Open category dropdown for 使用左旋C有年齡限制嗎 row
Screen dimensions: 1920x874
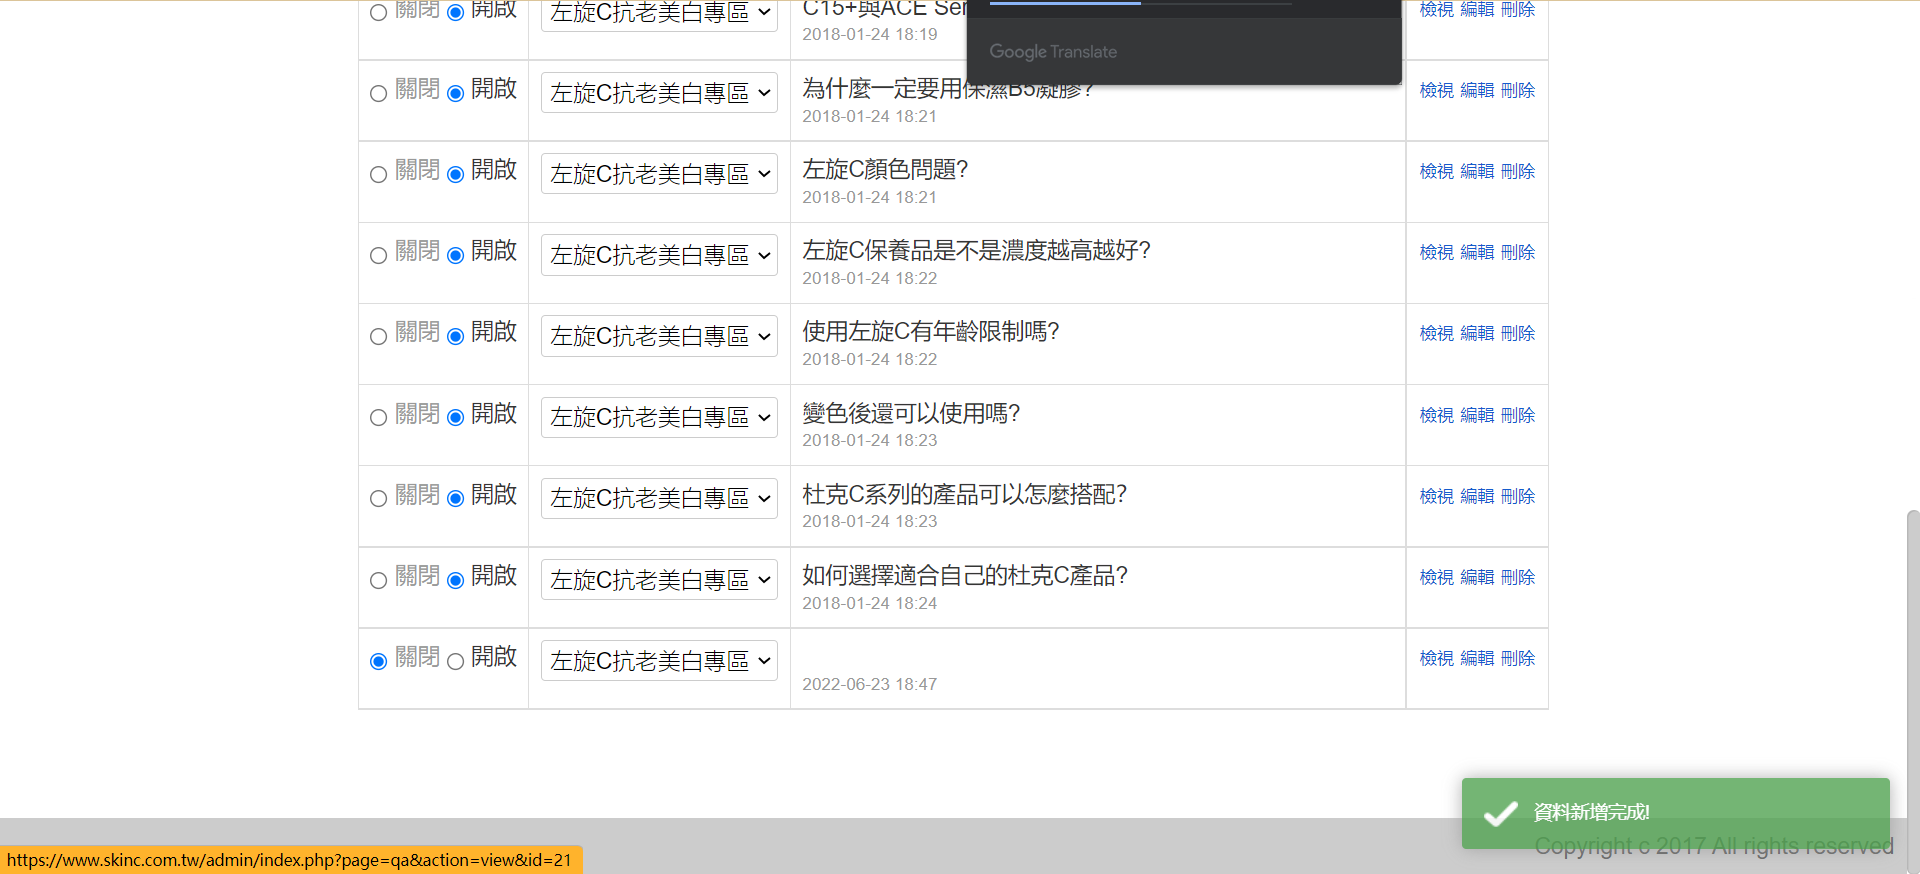pyautogui.click(x=659, y=336)
